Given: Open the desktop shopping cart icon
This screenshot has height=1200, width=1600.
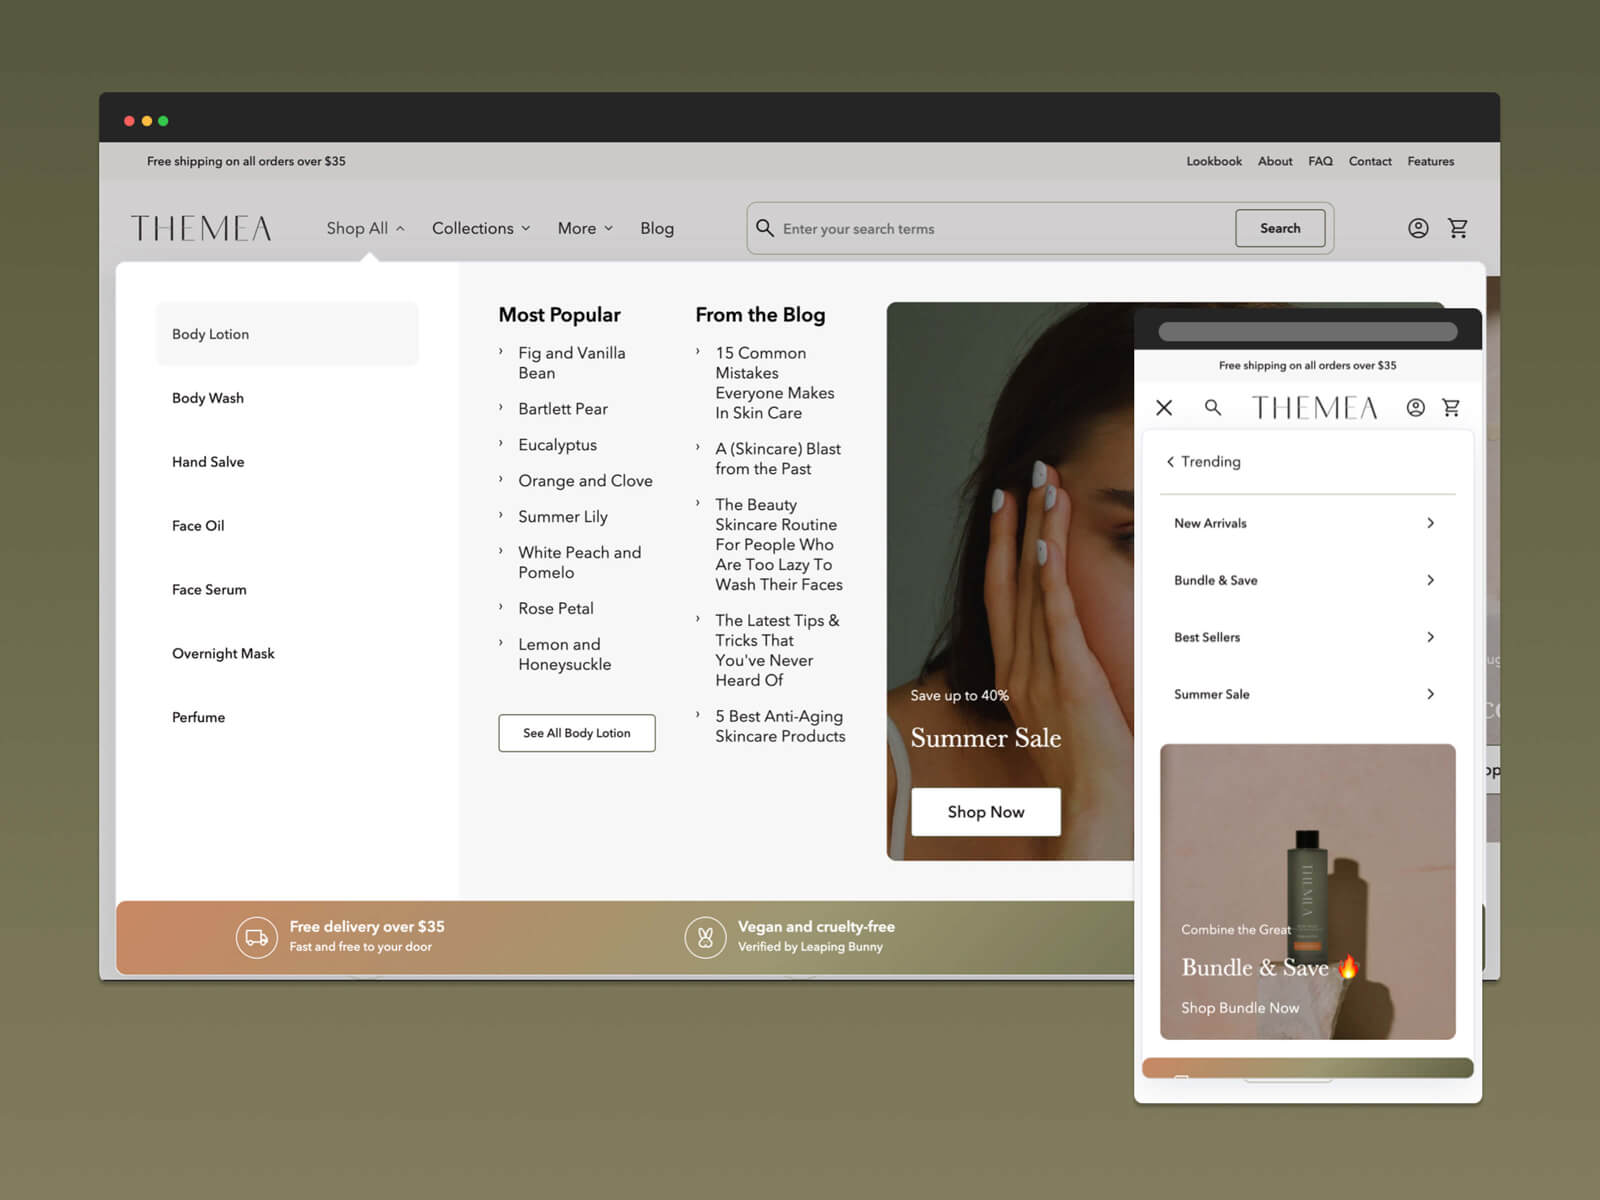Looking at the screenshot, I should 1458,228.
